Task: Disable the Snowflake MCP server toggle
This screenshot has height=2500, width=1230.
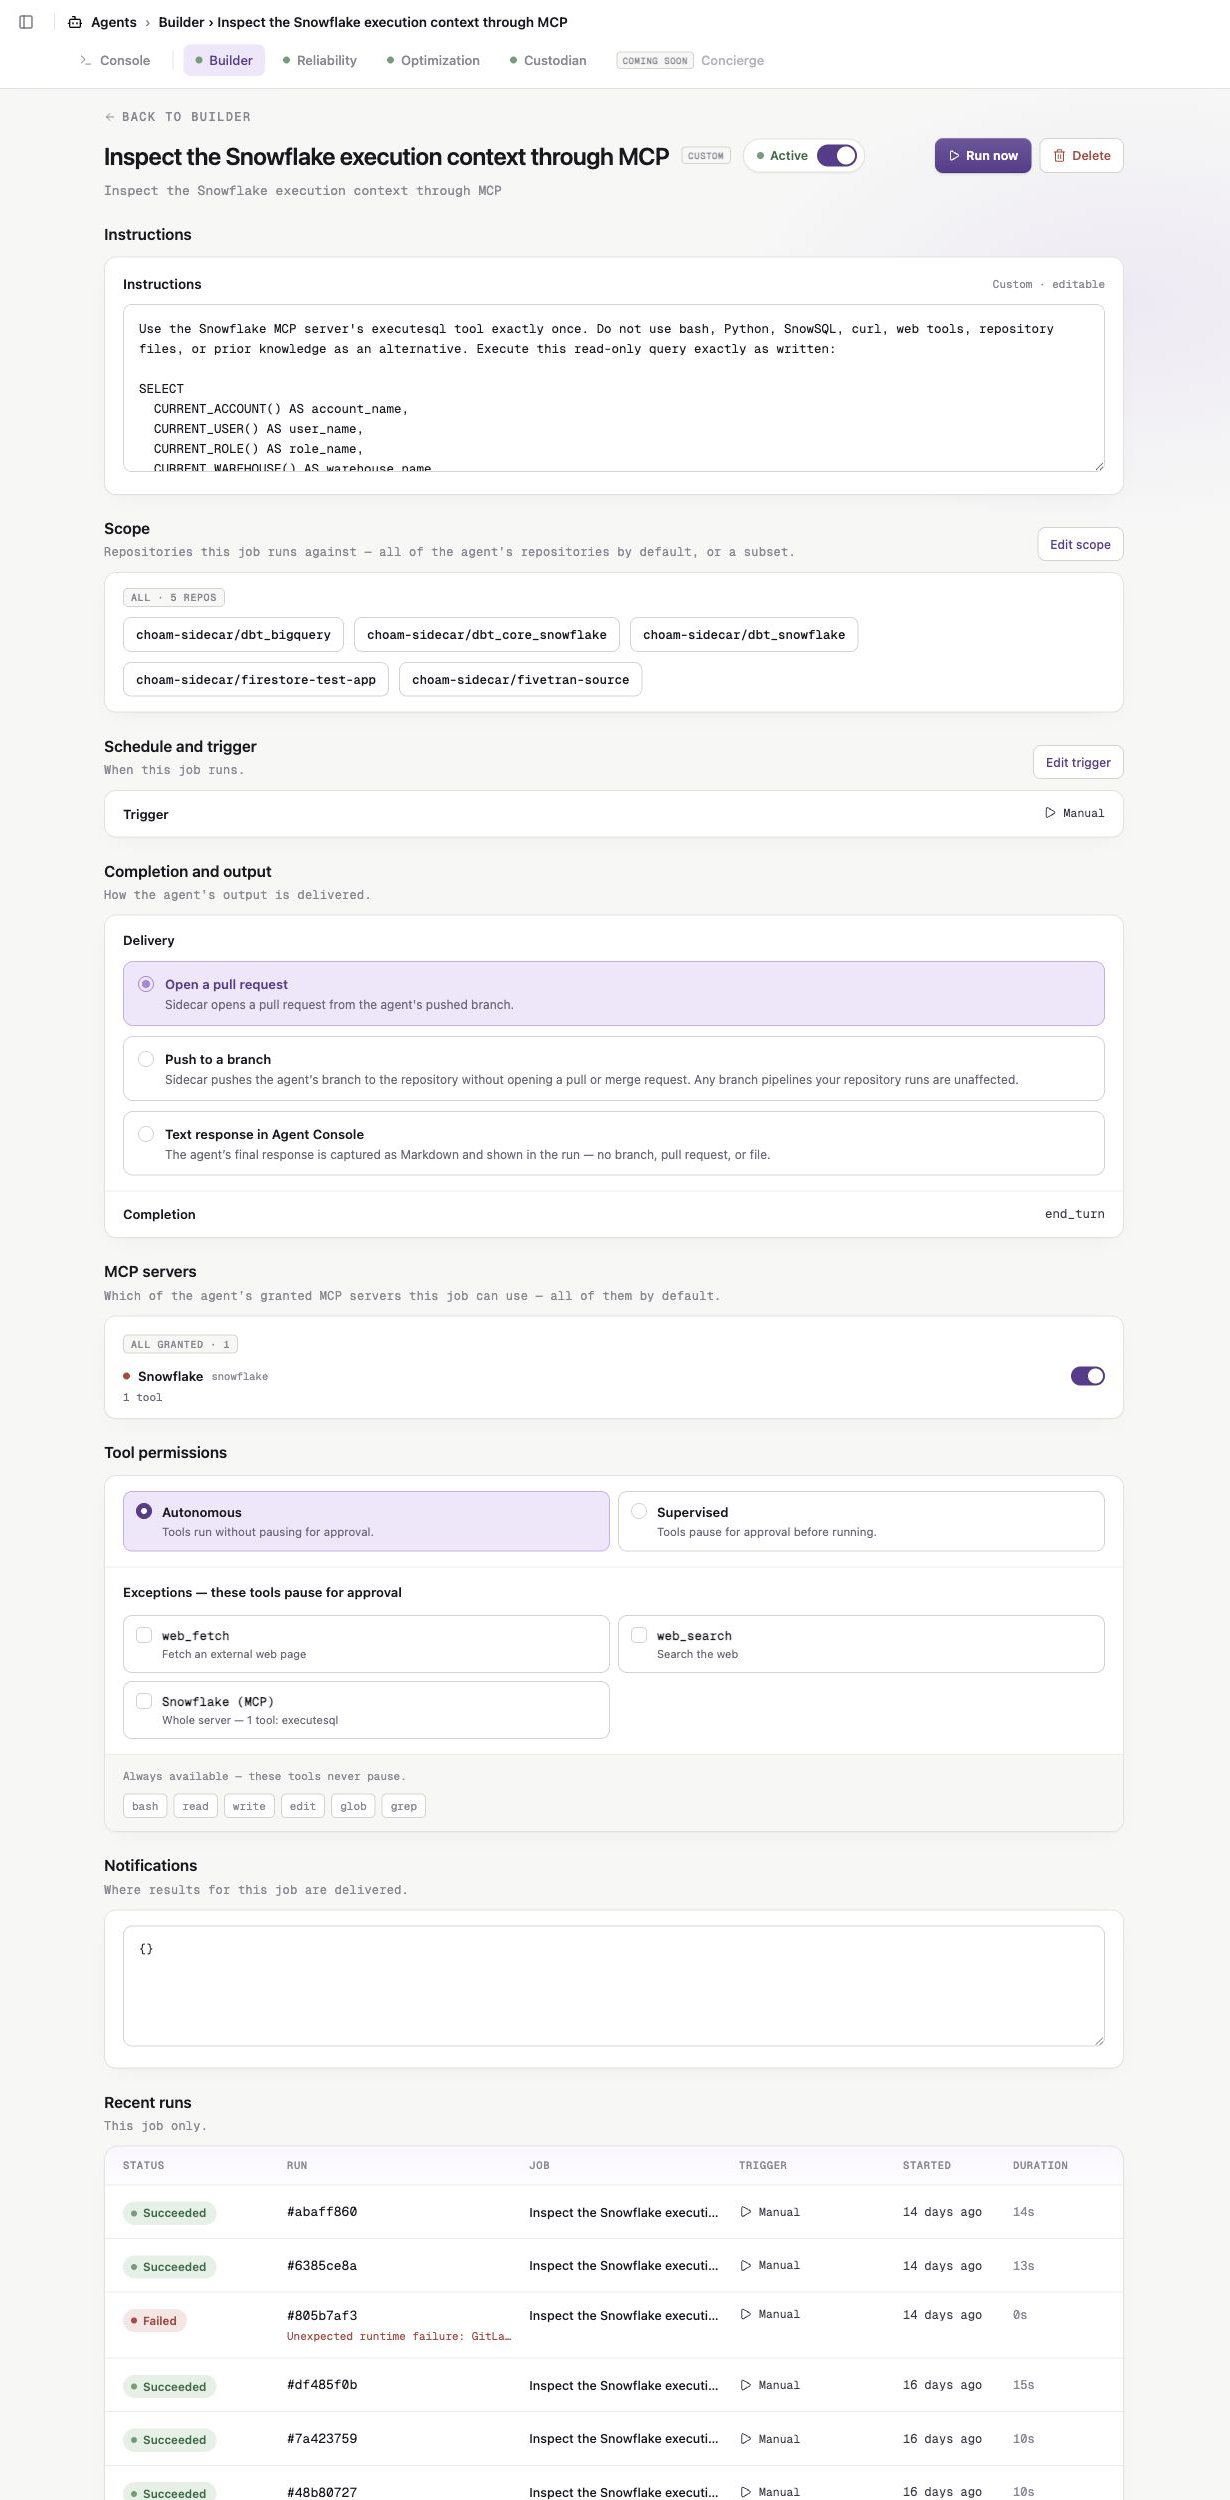Action: click(x=1087, y=1376)
